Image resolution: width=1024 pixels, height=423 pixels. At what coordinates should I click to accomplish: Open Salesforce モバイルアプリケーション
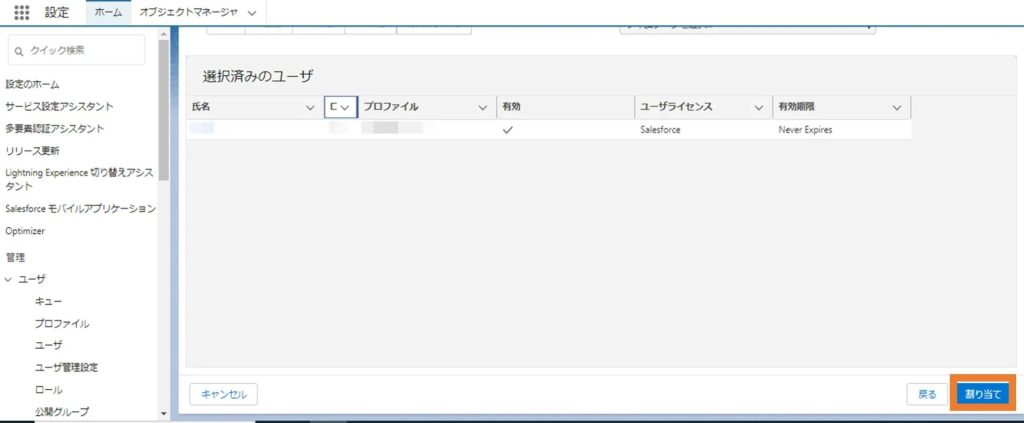(80, 209)
